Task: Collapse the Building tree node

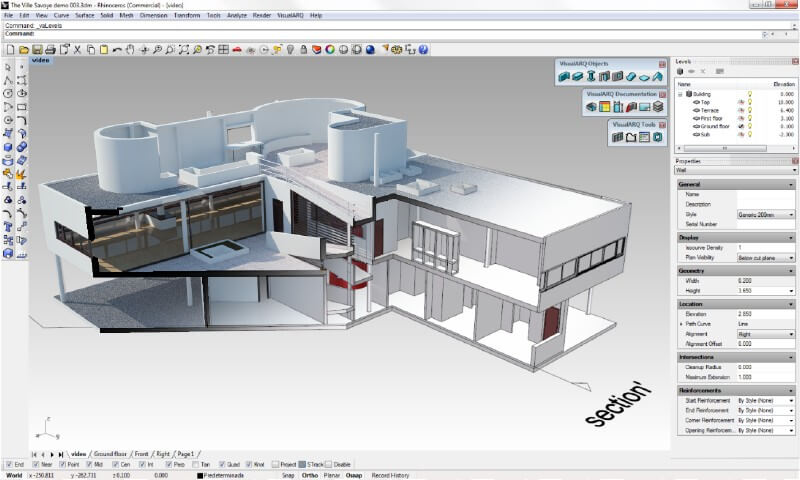Action: pyautogui.click(x=681, y=94)
